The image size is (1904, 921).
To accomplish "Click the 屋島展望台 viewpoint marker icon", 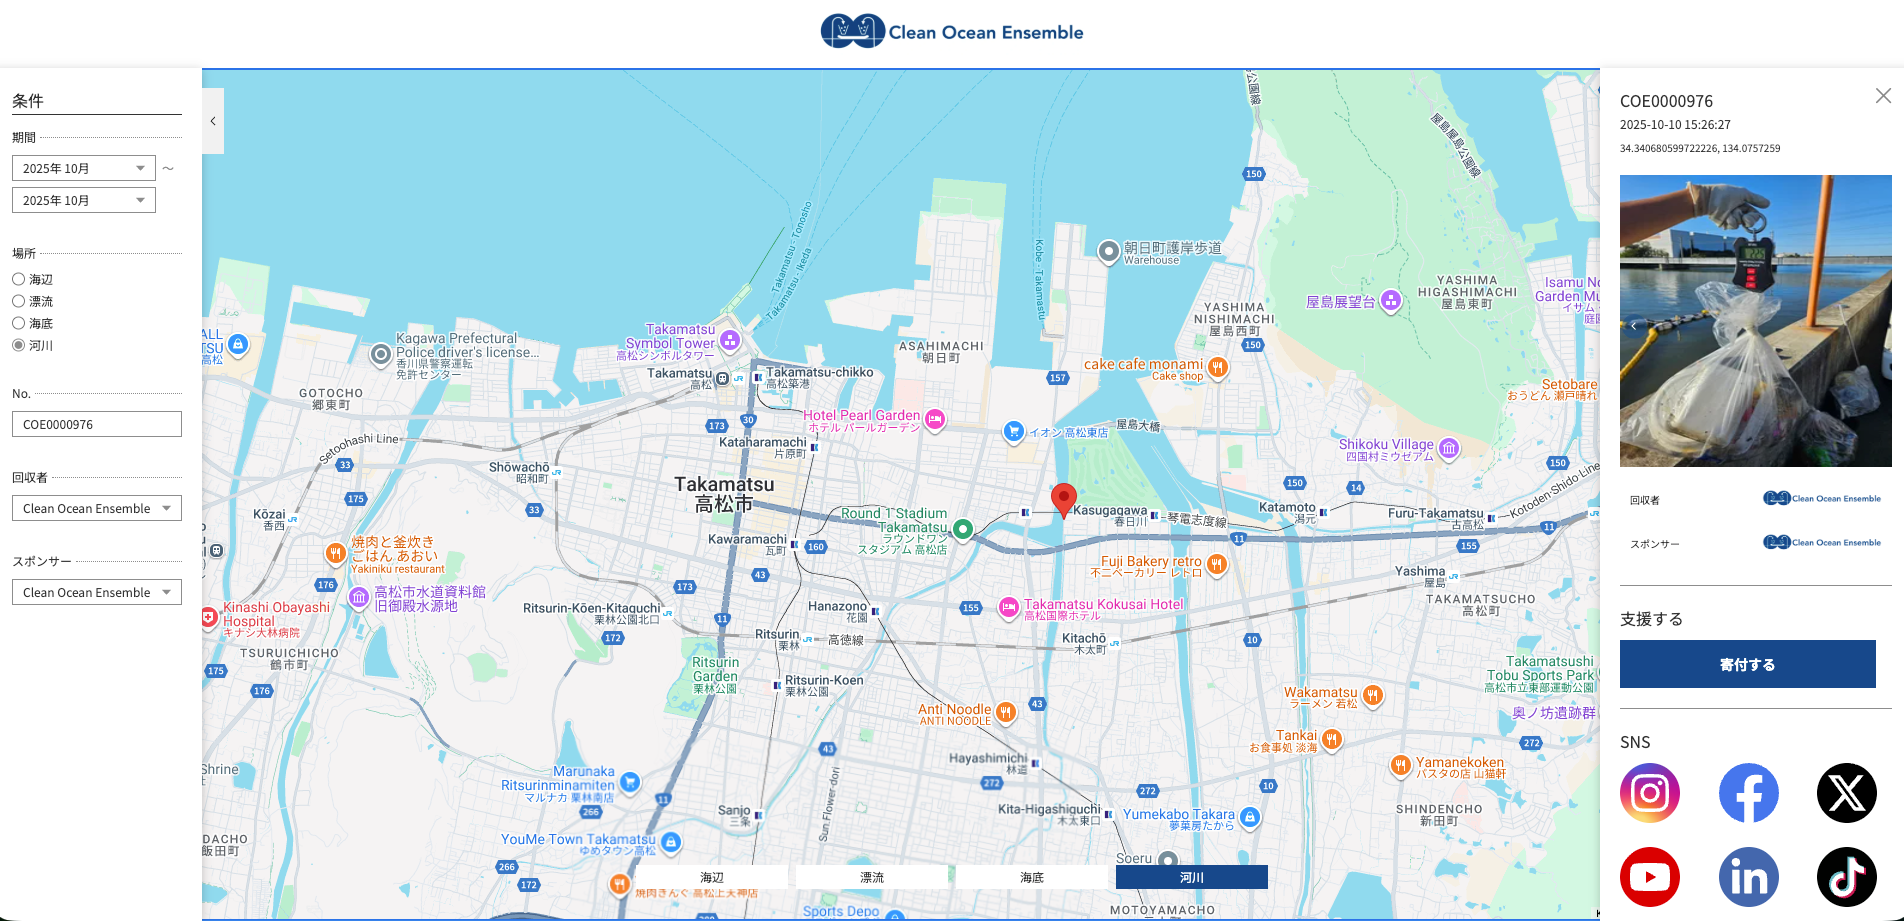I will coord(1390,299).
